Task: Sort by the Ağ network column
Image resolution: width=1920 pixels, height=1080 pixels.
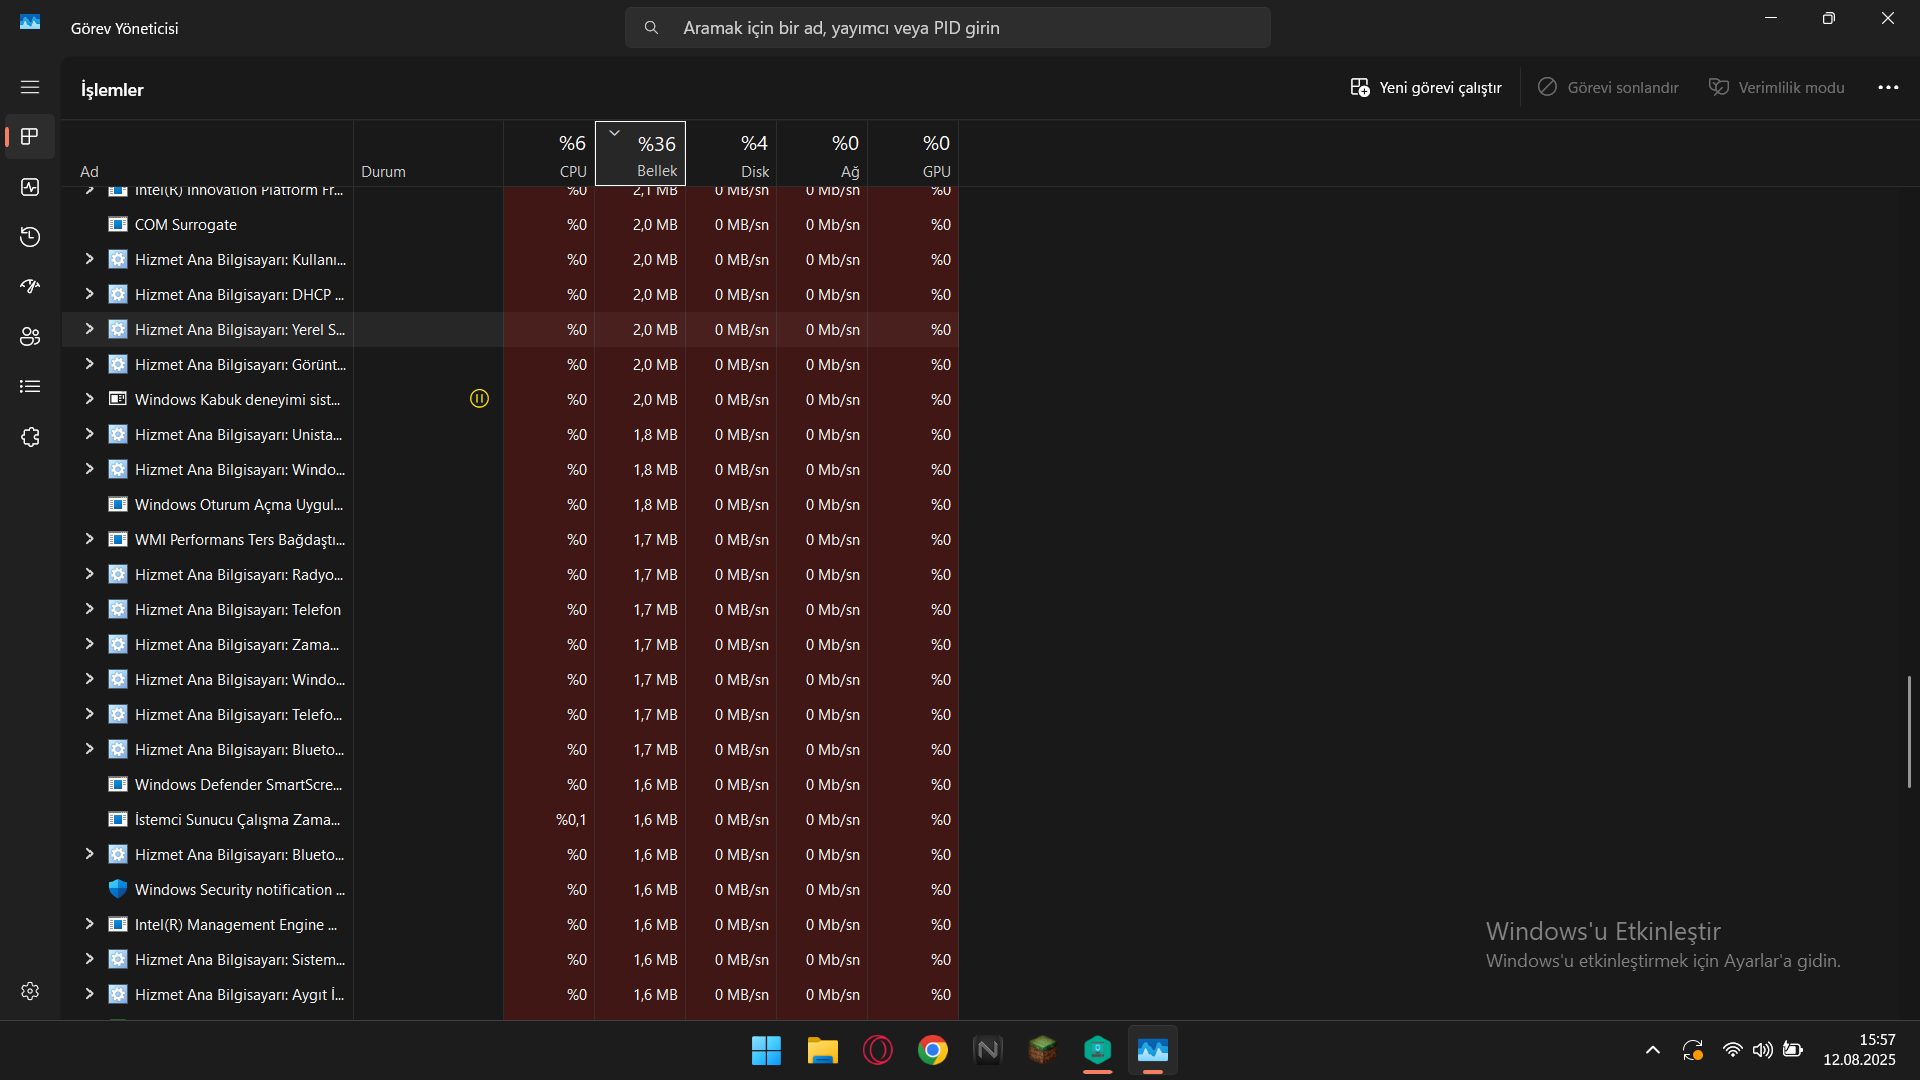Action: (x=822, y=154)
